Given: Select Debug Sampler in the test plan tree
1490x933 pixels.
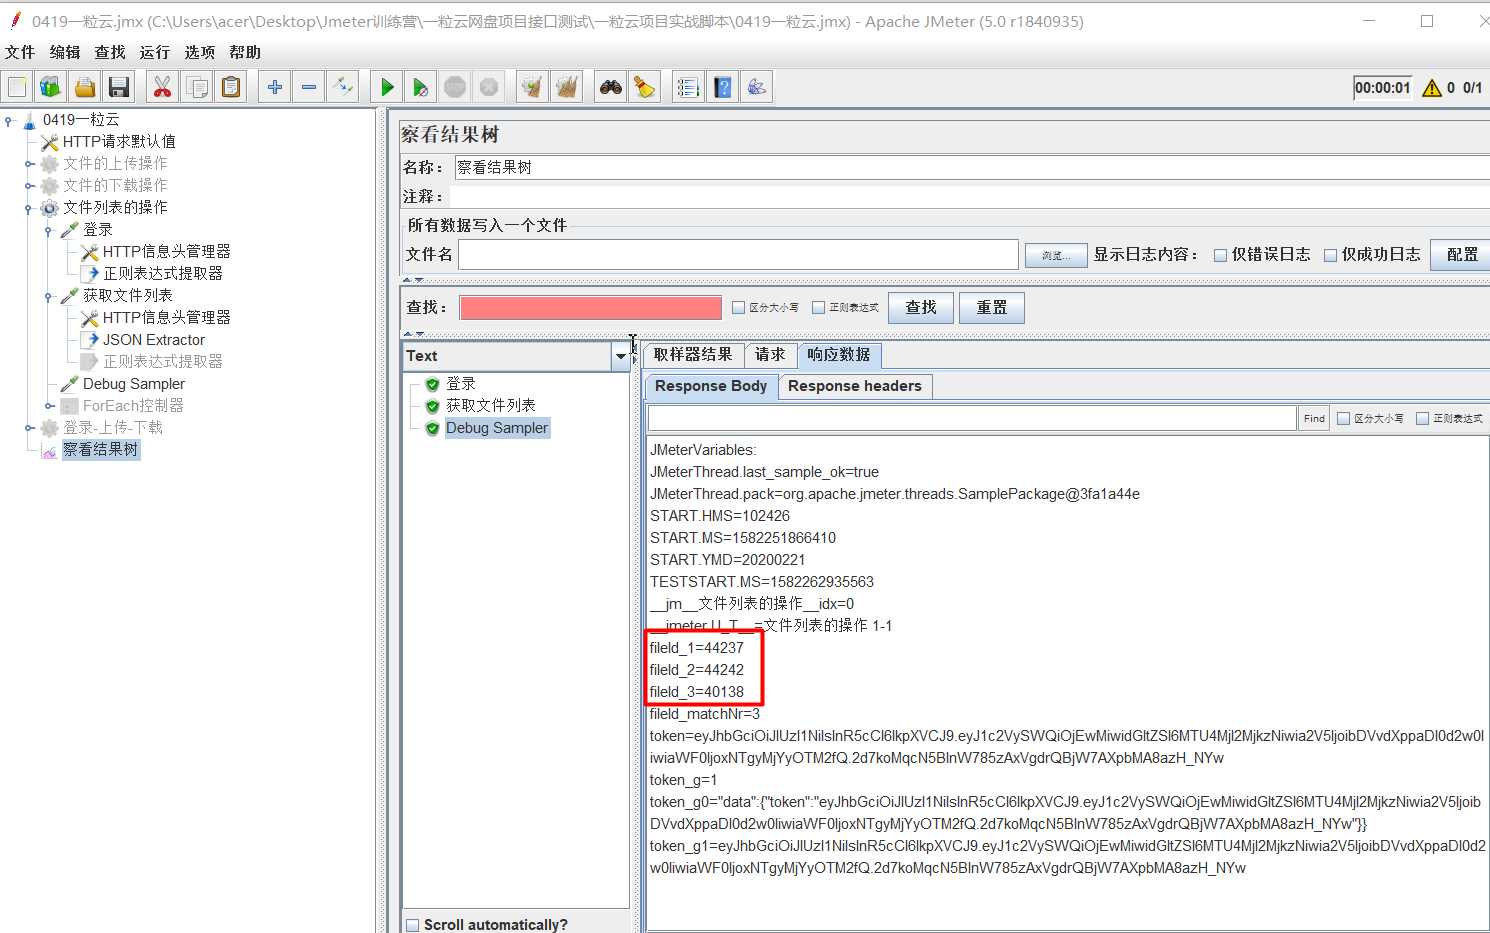Looking at the screenshot, I should (x=133, y=383).
